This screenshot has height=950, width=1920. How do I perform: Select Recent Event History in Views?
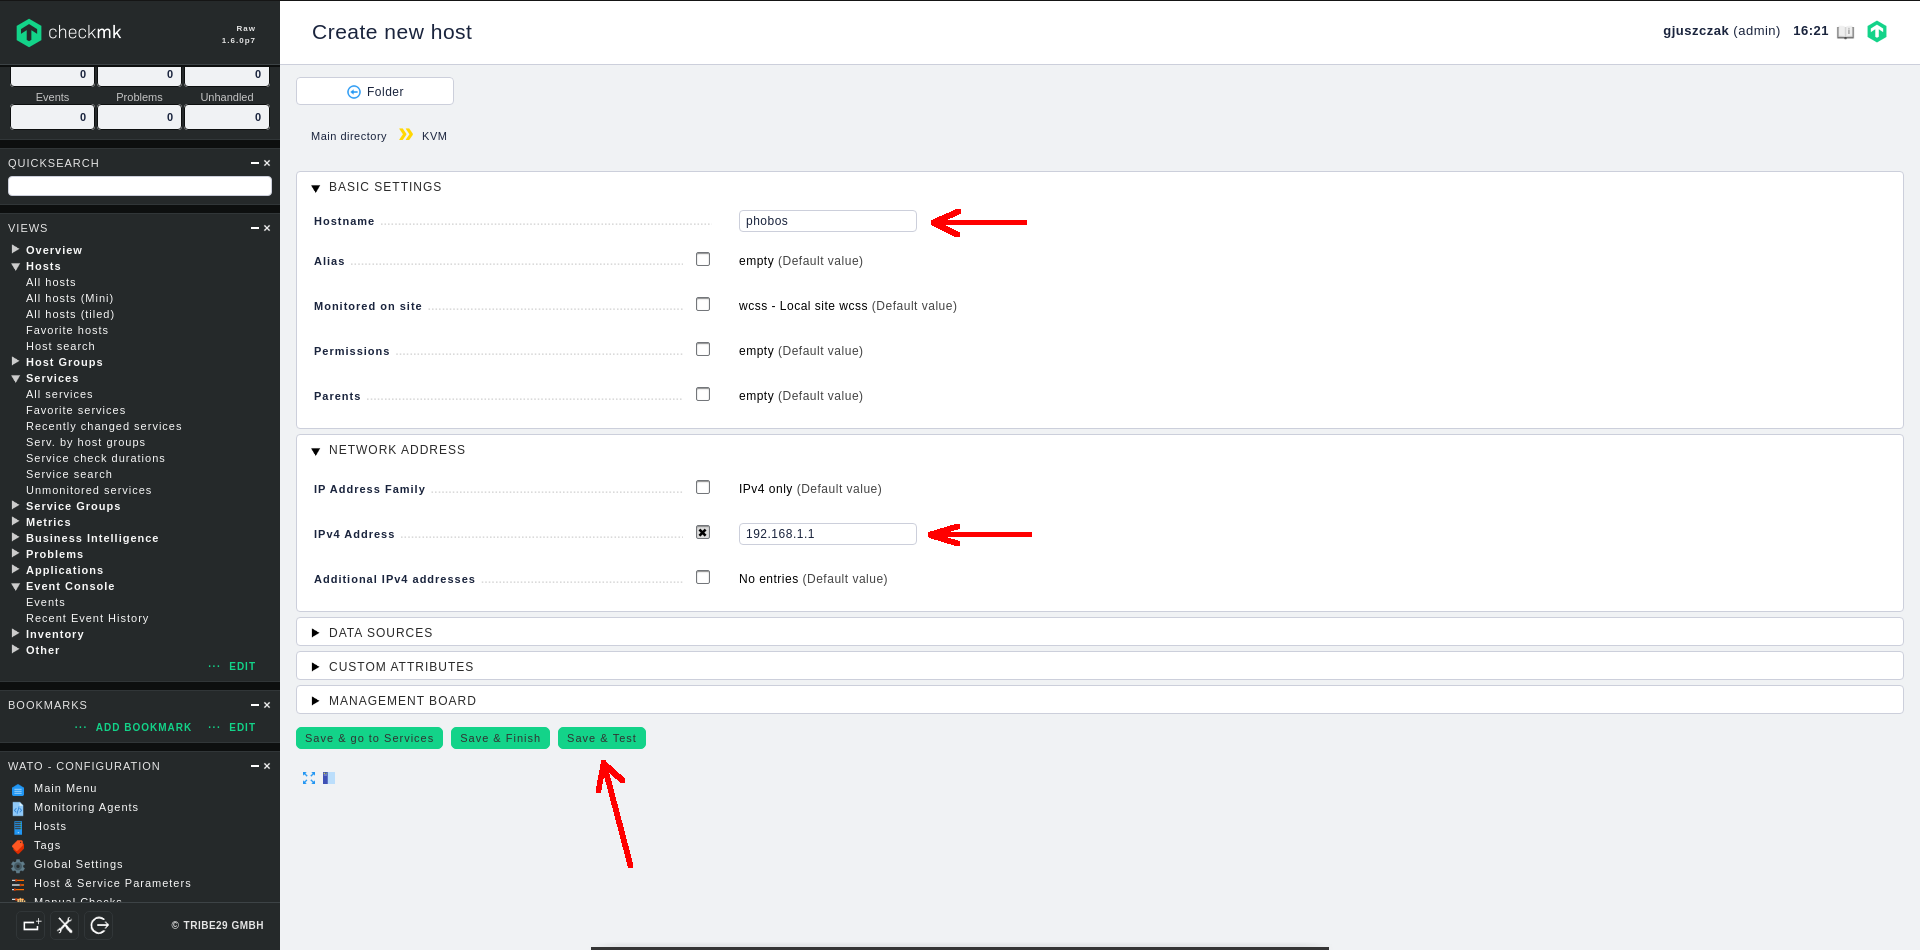coord(87,619)
